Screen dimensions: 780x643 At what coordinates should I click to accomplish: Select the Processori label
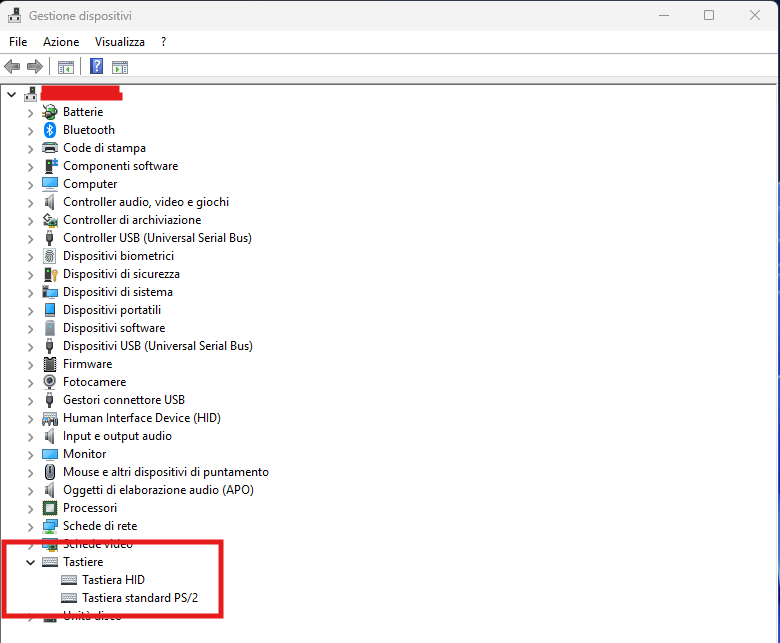coord(90,508)
